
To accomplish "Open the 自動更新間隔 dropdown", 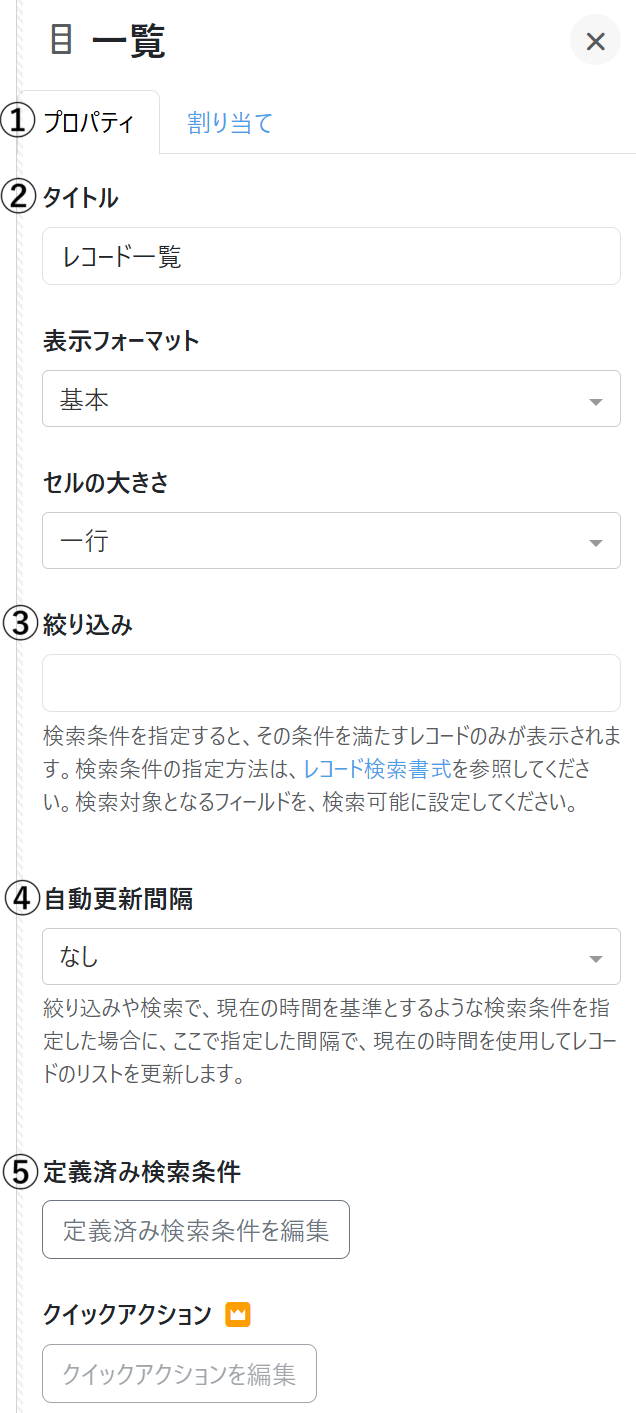I will pyautogui.click(x=331, y=957).
